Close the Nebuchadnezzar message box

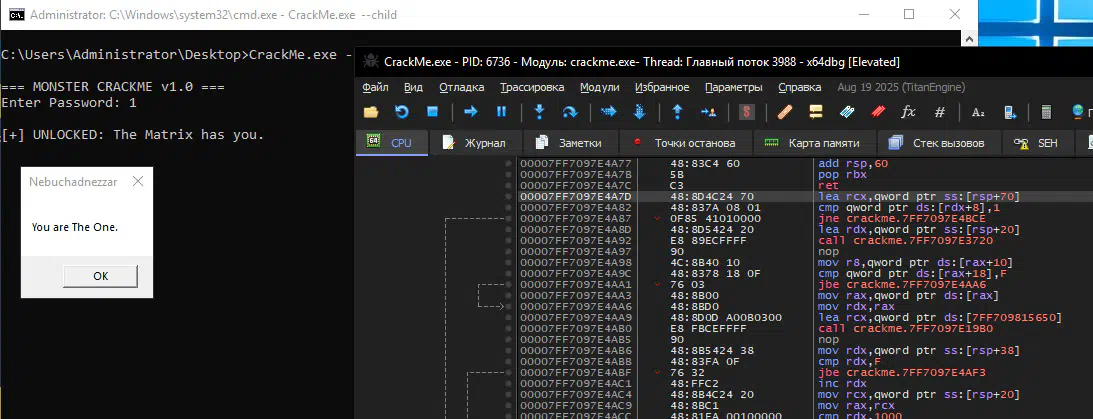tap(138, 182)
